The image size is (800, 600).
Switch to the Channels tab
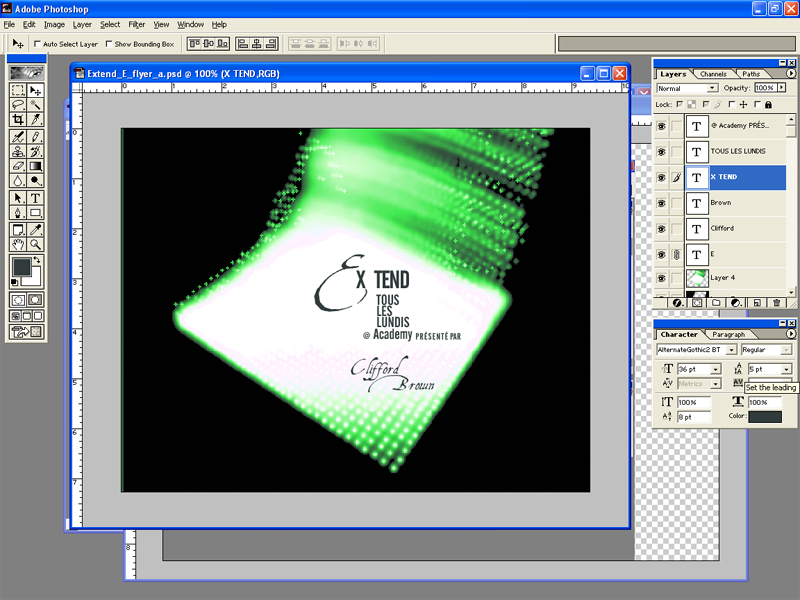click(x=713, y=74)
